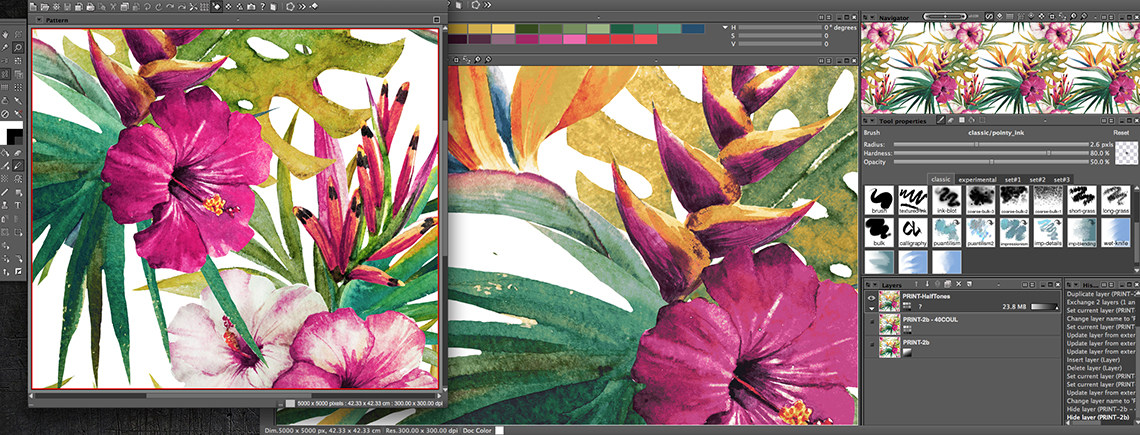Show the PRINT-2b - 40COUL layer
This screenshot has width=1140, height=435.
coord(872,322)
